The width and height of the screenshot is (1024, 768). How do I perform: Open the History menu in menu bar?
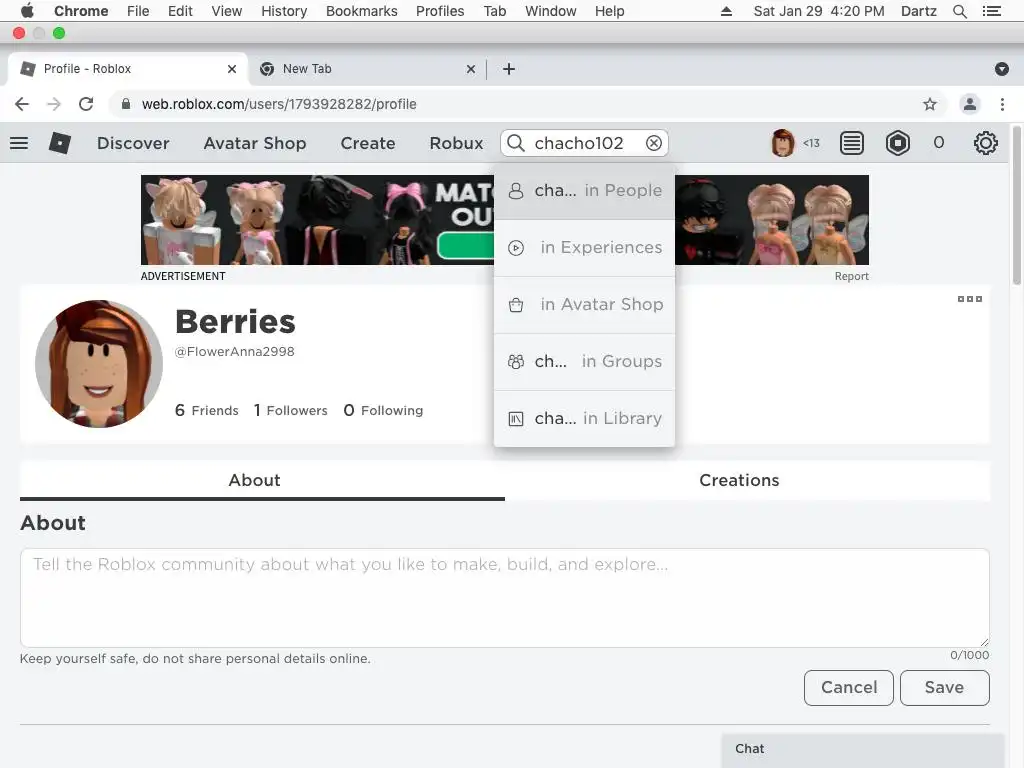tap(283, 11)
